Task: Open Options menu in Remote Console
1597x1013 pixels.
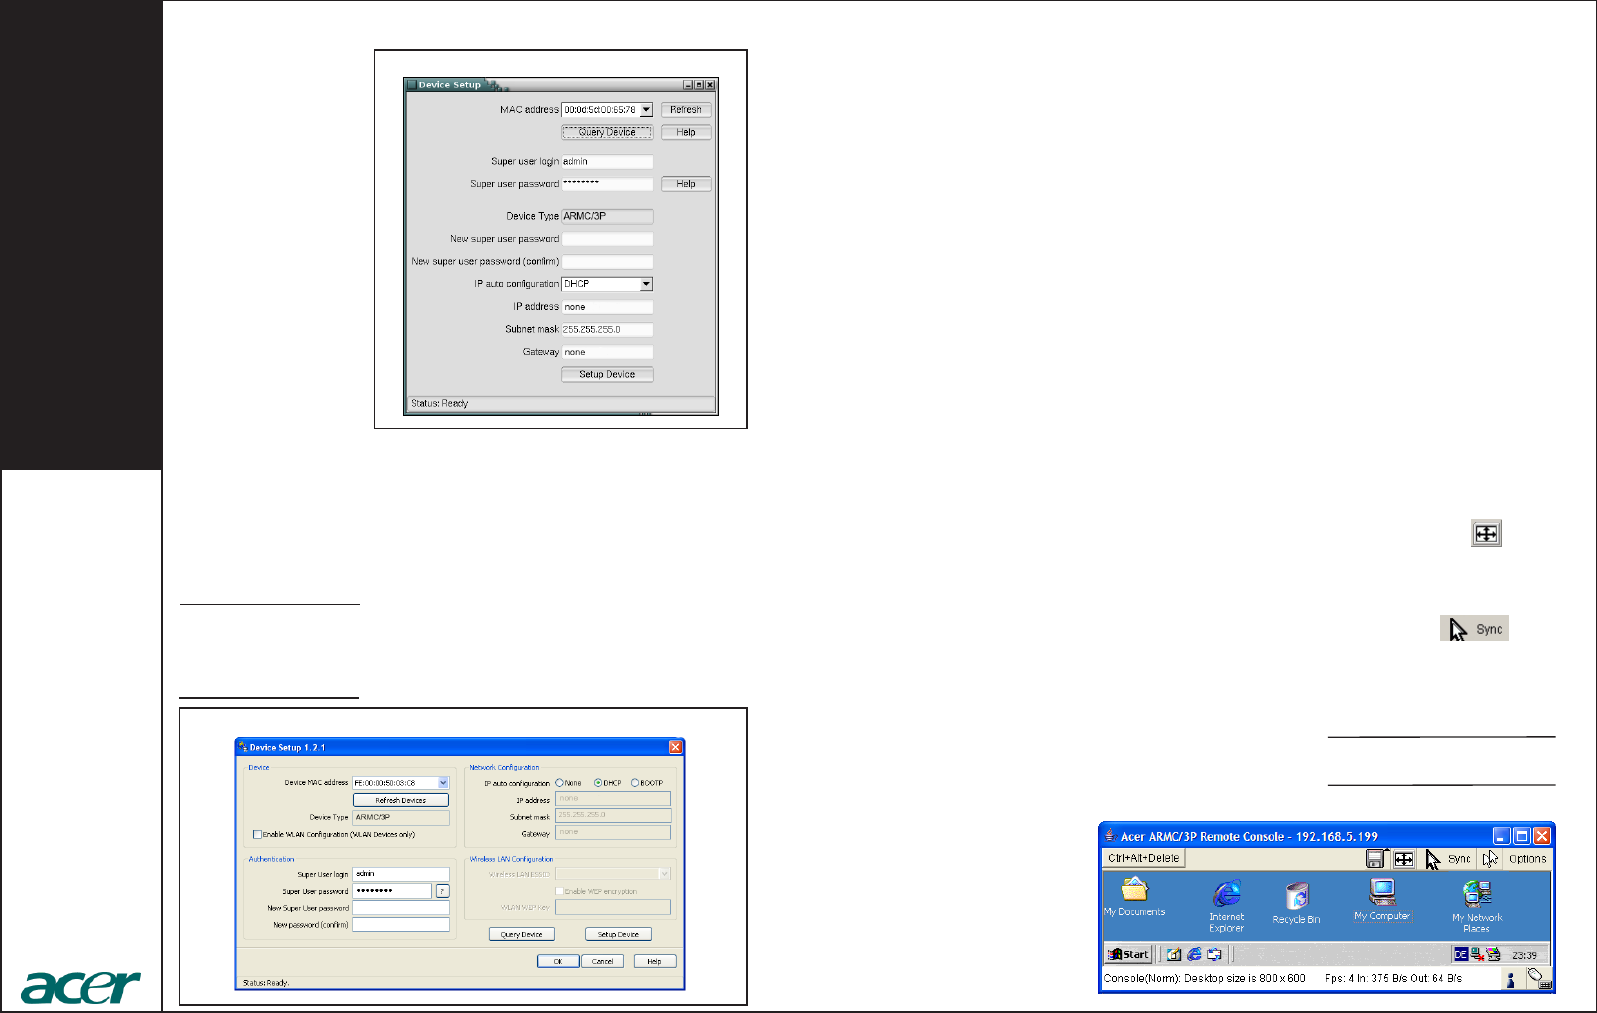Action: click(x=1527, y=859)
